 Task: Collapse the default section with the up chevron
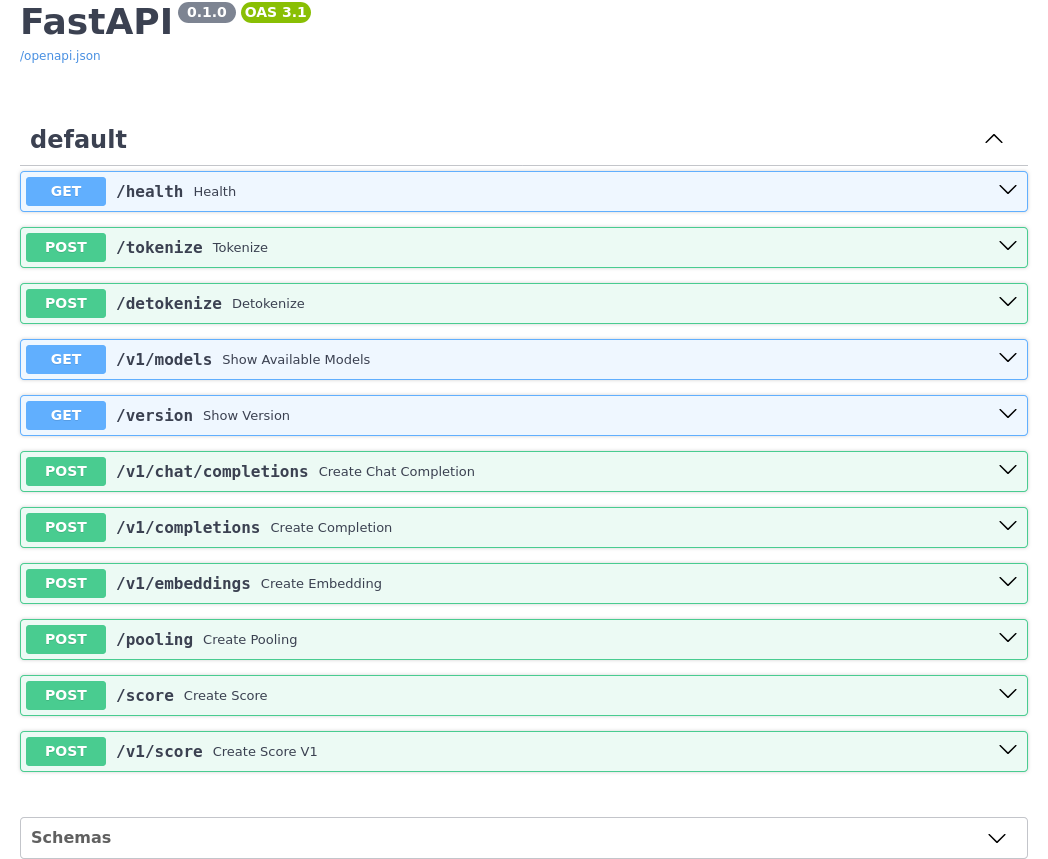(x=994, y=139)
